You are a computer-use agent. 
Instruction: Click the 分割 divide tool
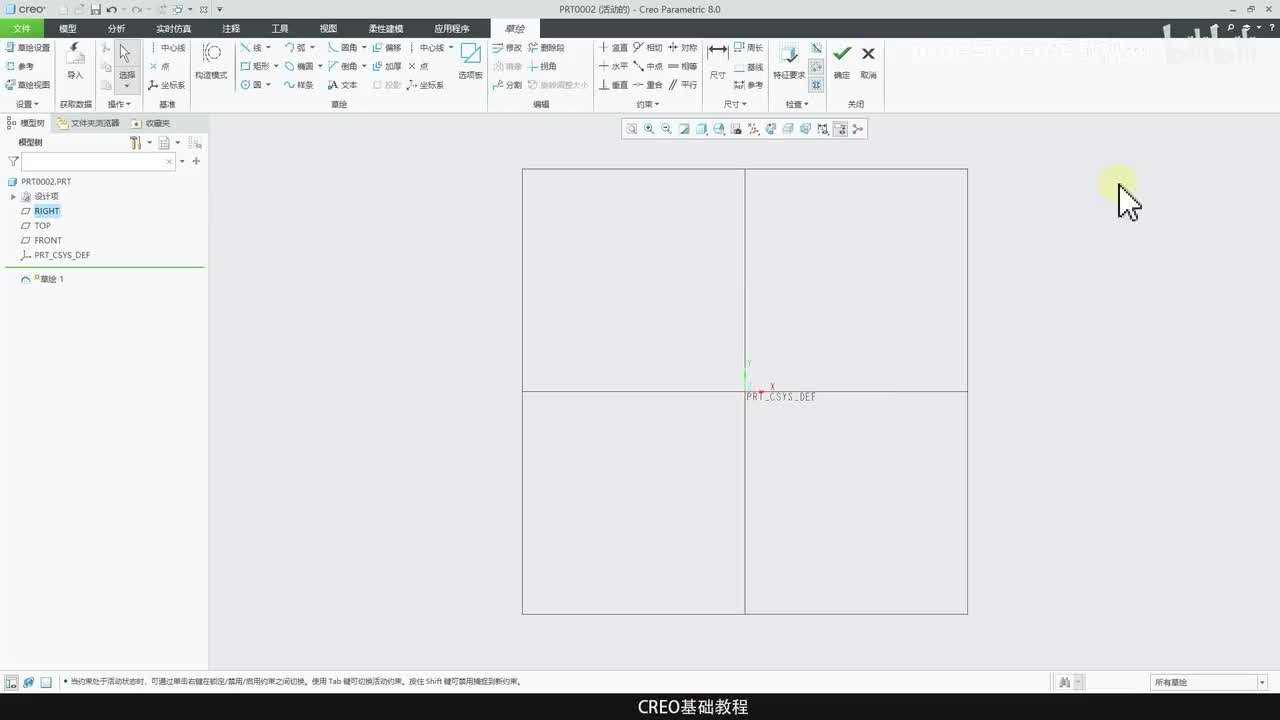(x=507, y=85)
